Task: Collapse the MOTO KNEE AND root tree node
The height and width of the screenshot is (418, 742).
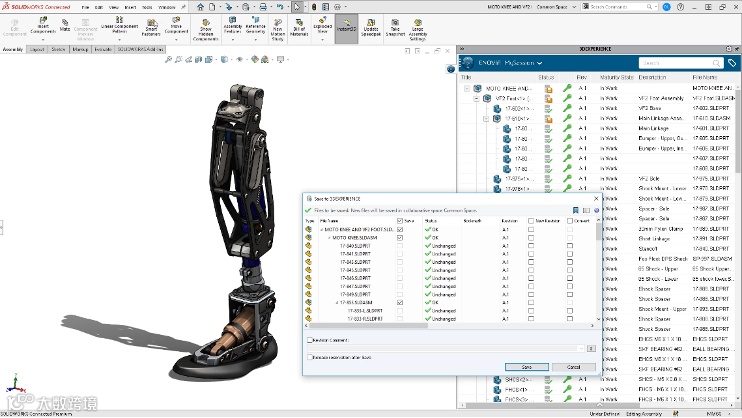Action: [x=467, y=89]
